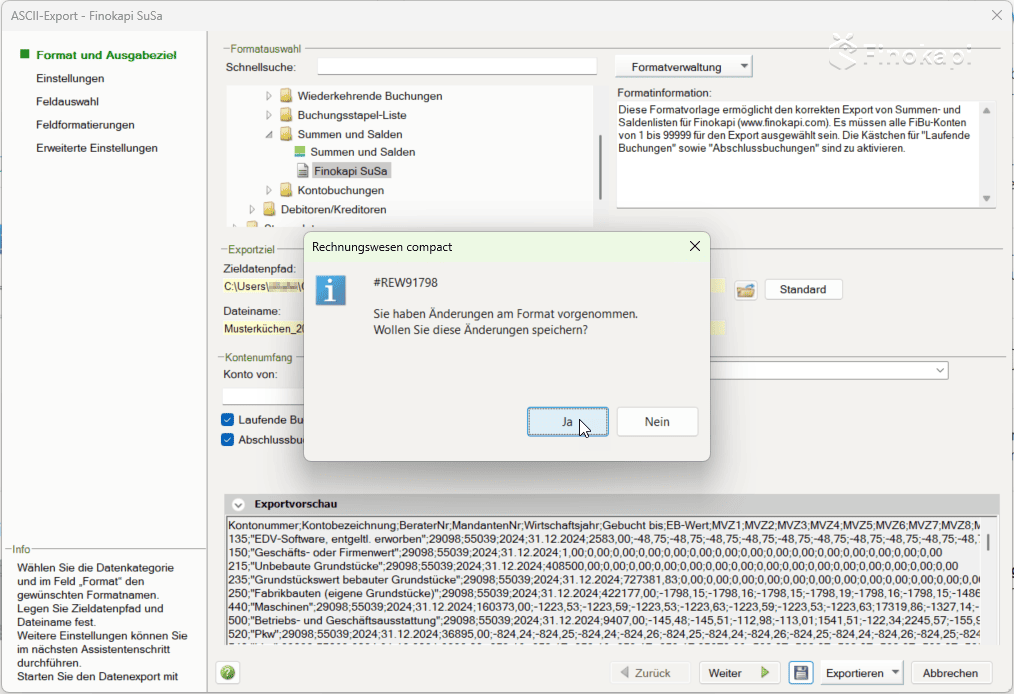Click the "Fabrikbauten (eigene Grundstücke)" preview row
Image resolution: width=1014 pixels, height=694 pixels.
(x=604, y=593)
